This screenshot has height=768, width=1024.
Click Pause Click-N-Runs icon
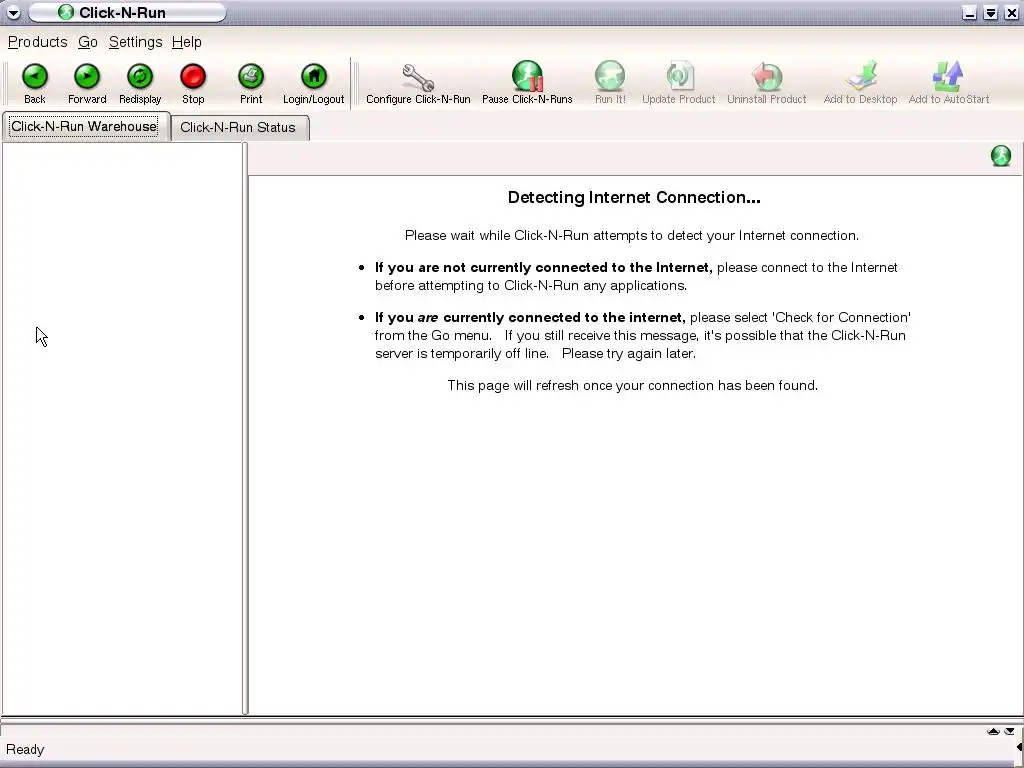tap(527, 76)
